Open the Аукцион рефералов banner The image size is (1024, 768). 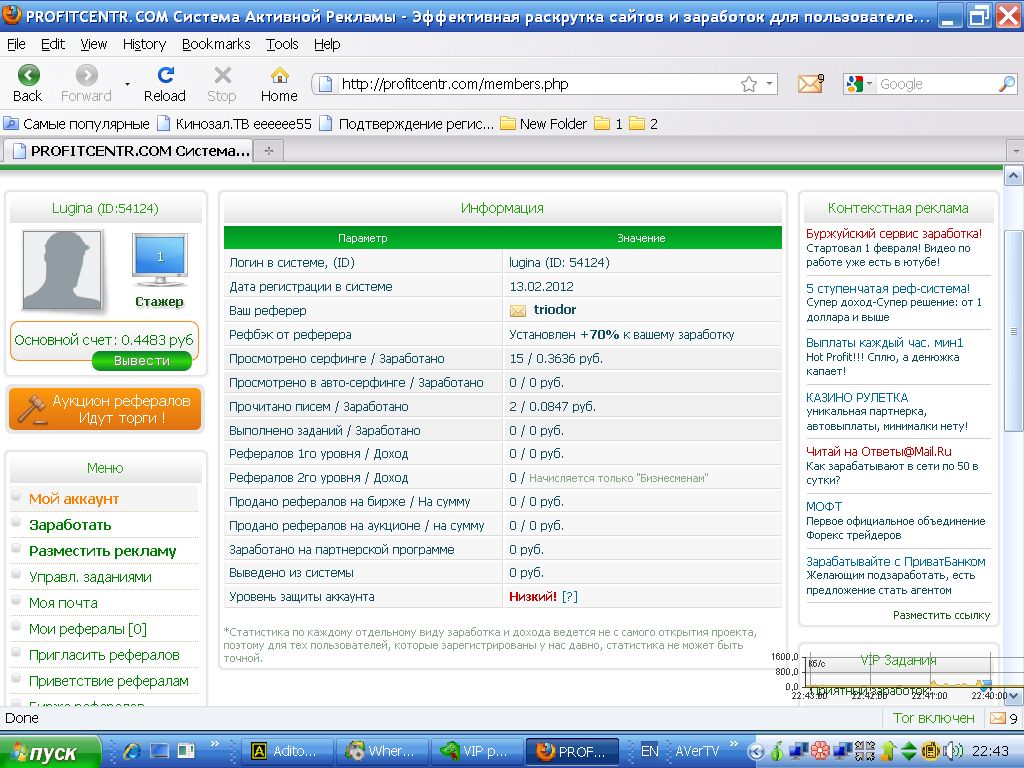[105, 409]
